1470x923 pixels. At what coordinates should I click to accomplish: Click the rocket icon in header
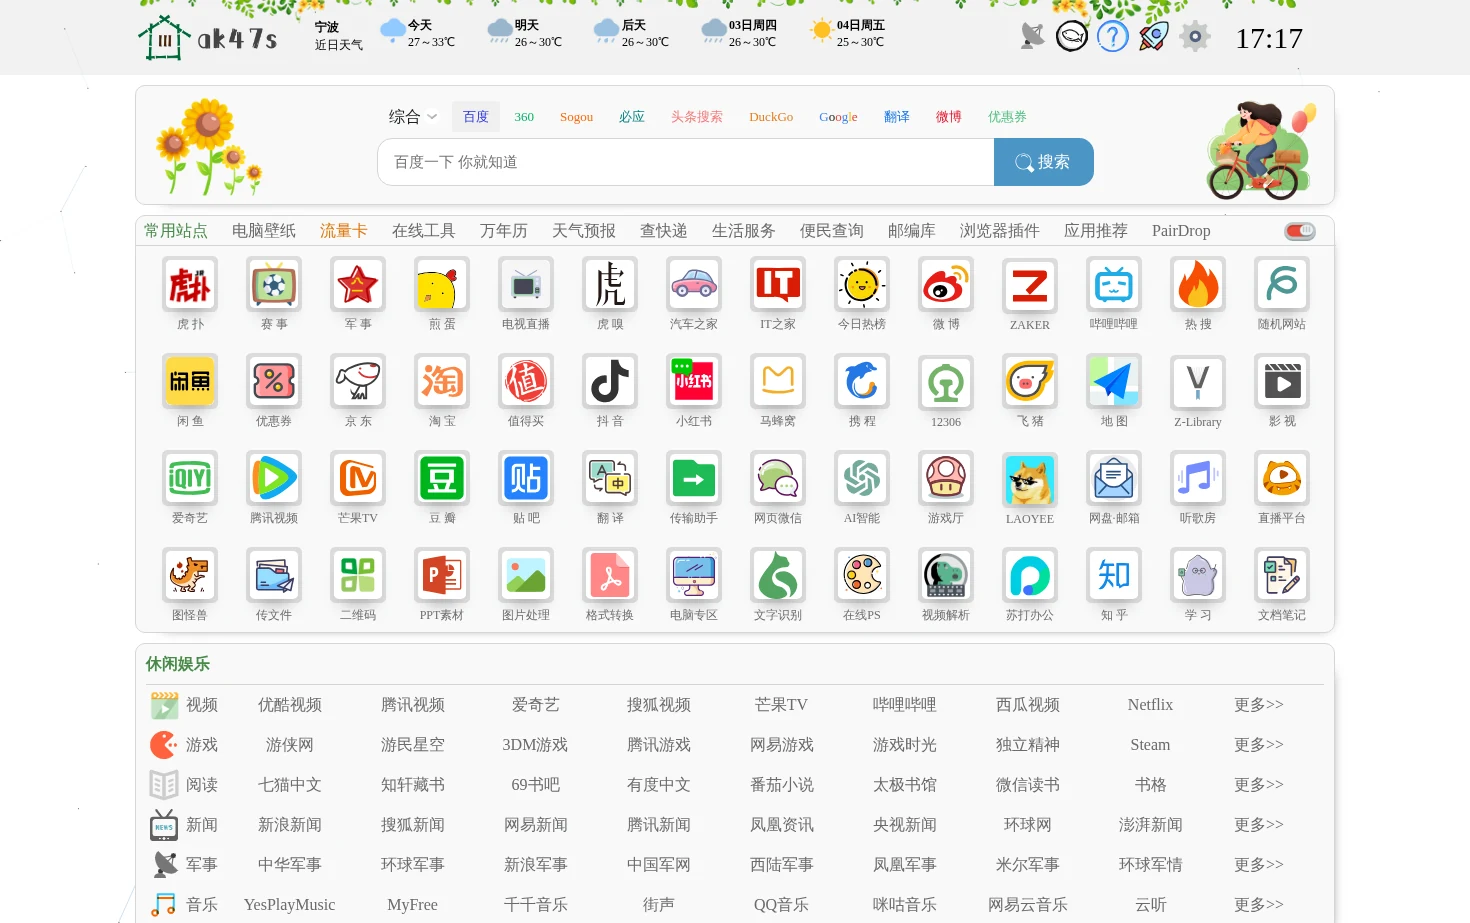tap(1154, 37)
